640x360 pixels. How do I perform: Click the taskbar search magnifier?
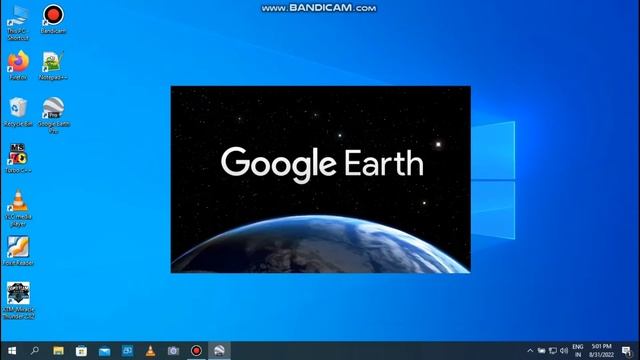[x=35, y=351]
